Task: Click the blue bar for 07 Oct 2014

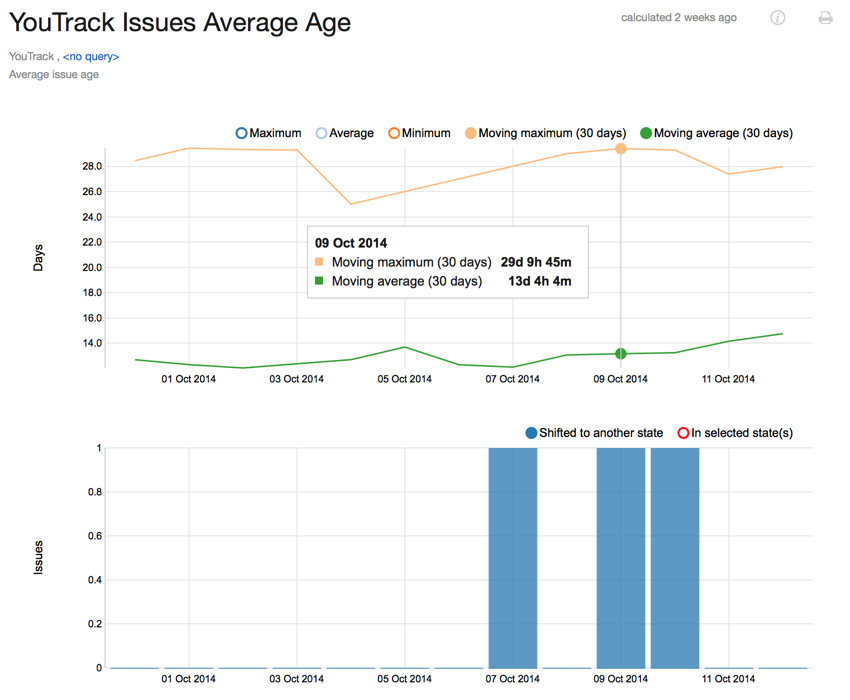Action: (x=513, y=555)
